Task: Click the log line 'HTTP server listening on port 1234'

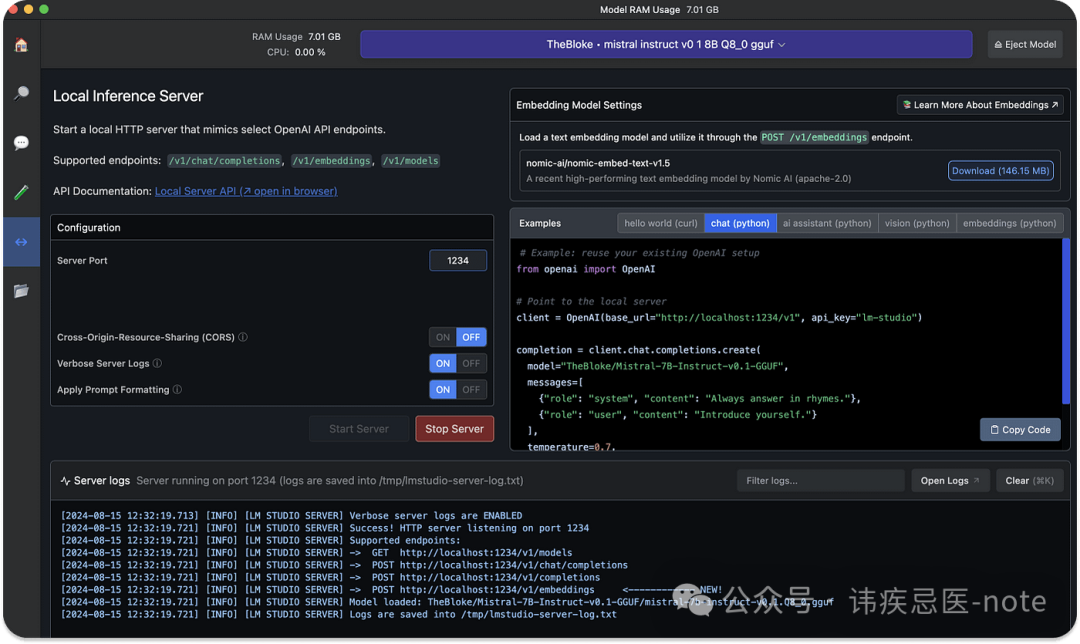Action: tap(325, 528)
